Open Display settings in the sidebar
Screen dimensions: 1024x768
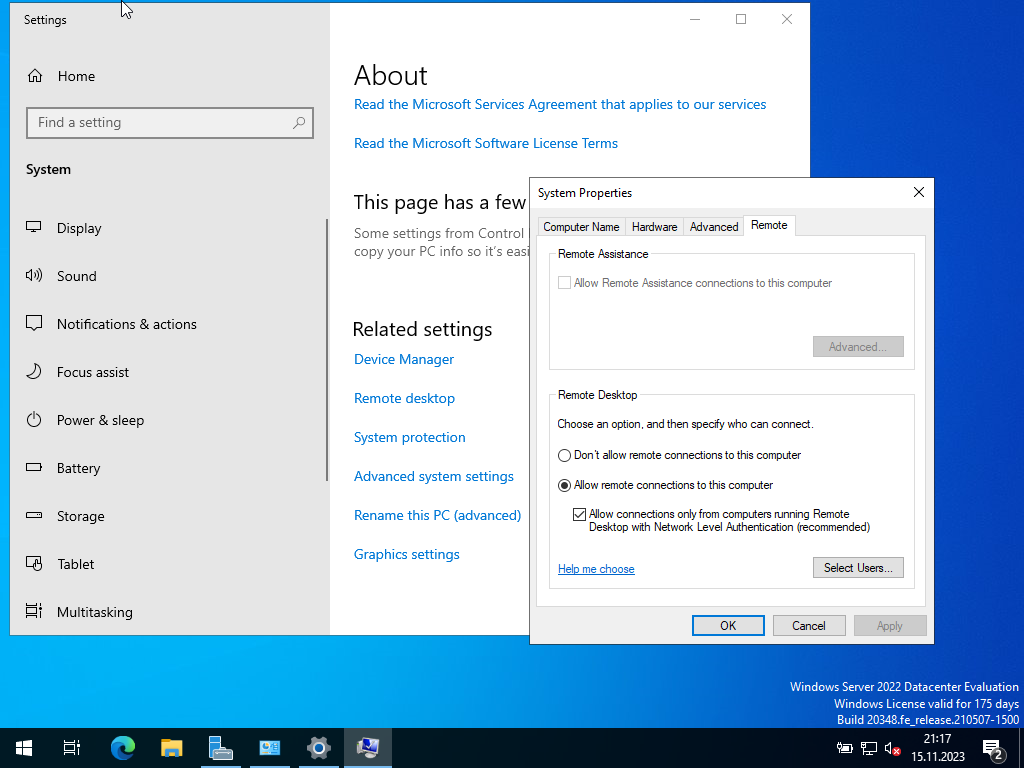[x=64, y=228]
